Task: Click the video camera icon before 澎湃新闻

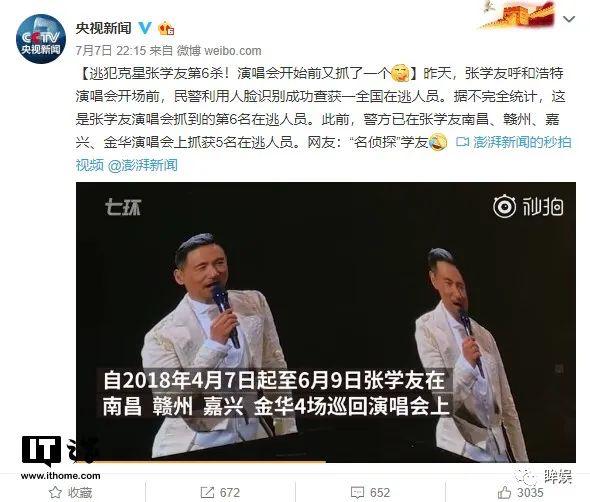Action: (x=462, y=142)
